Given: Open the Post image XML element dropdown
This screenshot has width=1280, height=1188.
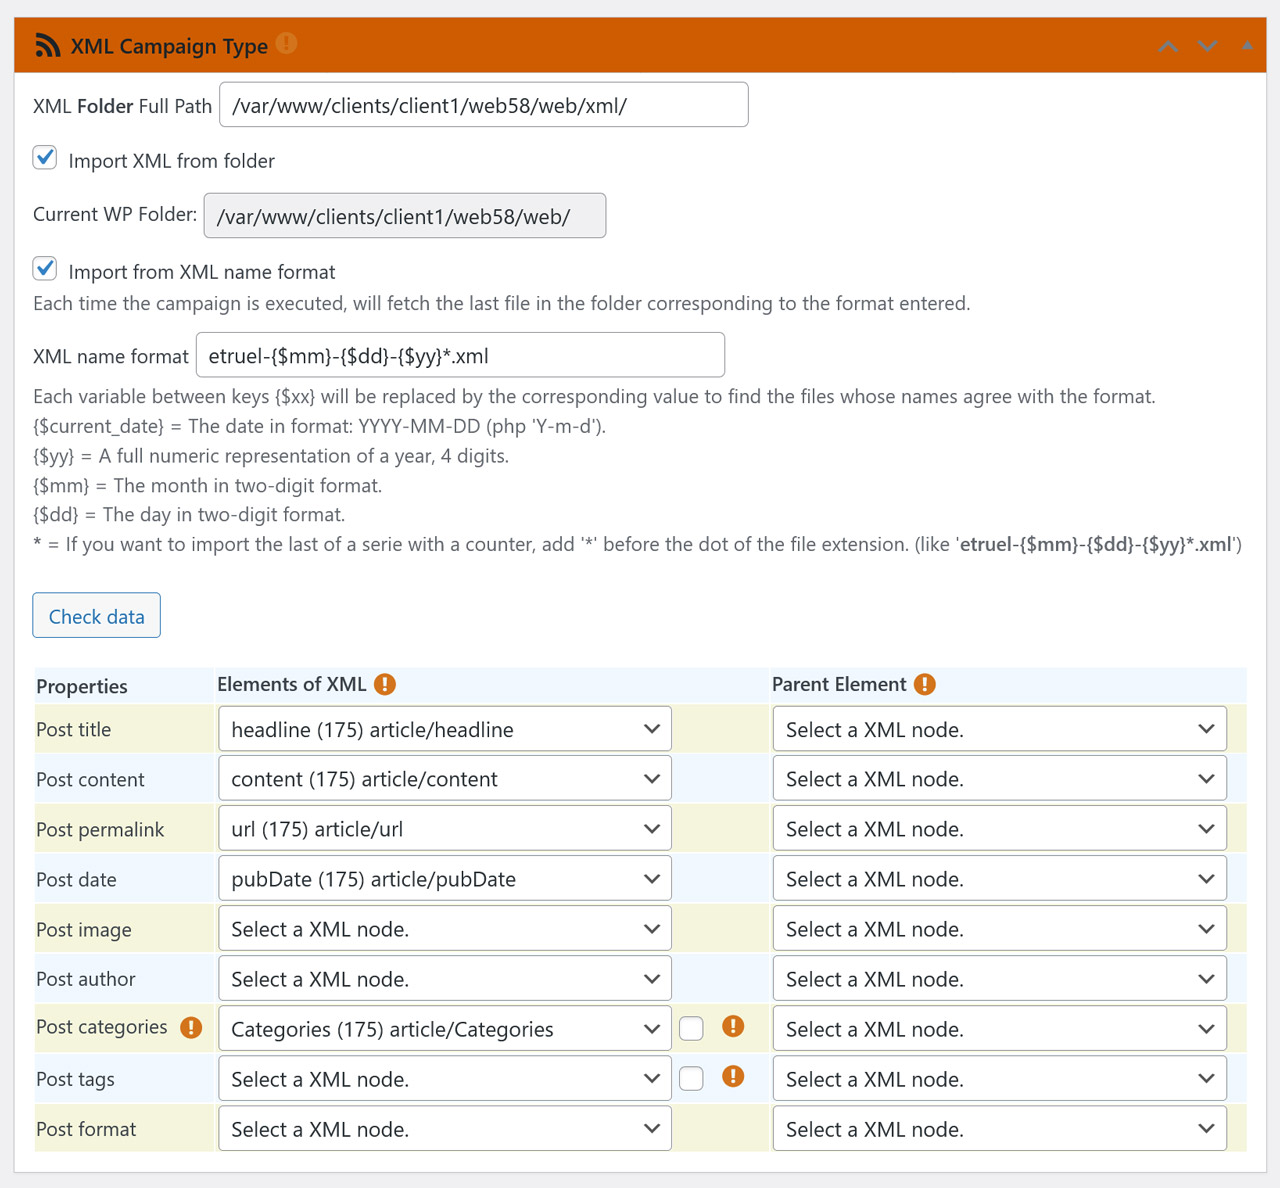Looking at the screenshot, I should pos(445,929).
